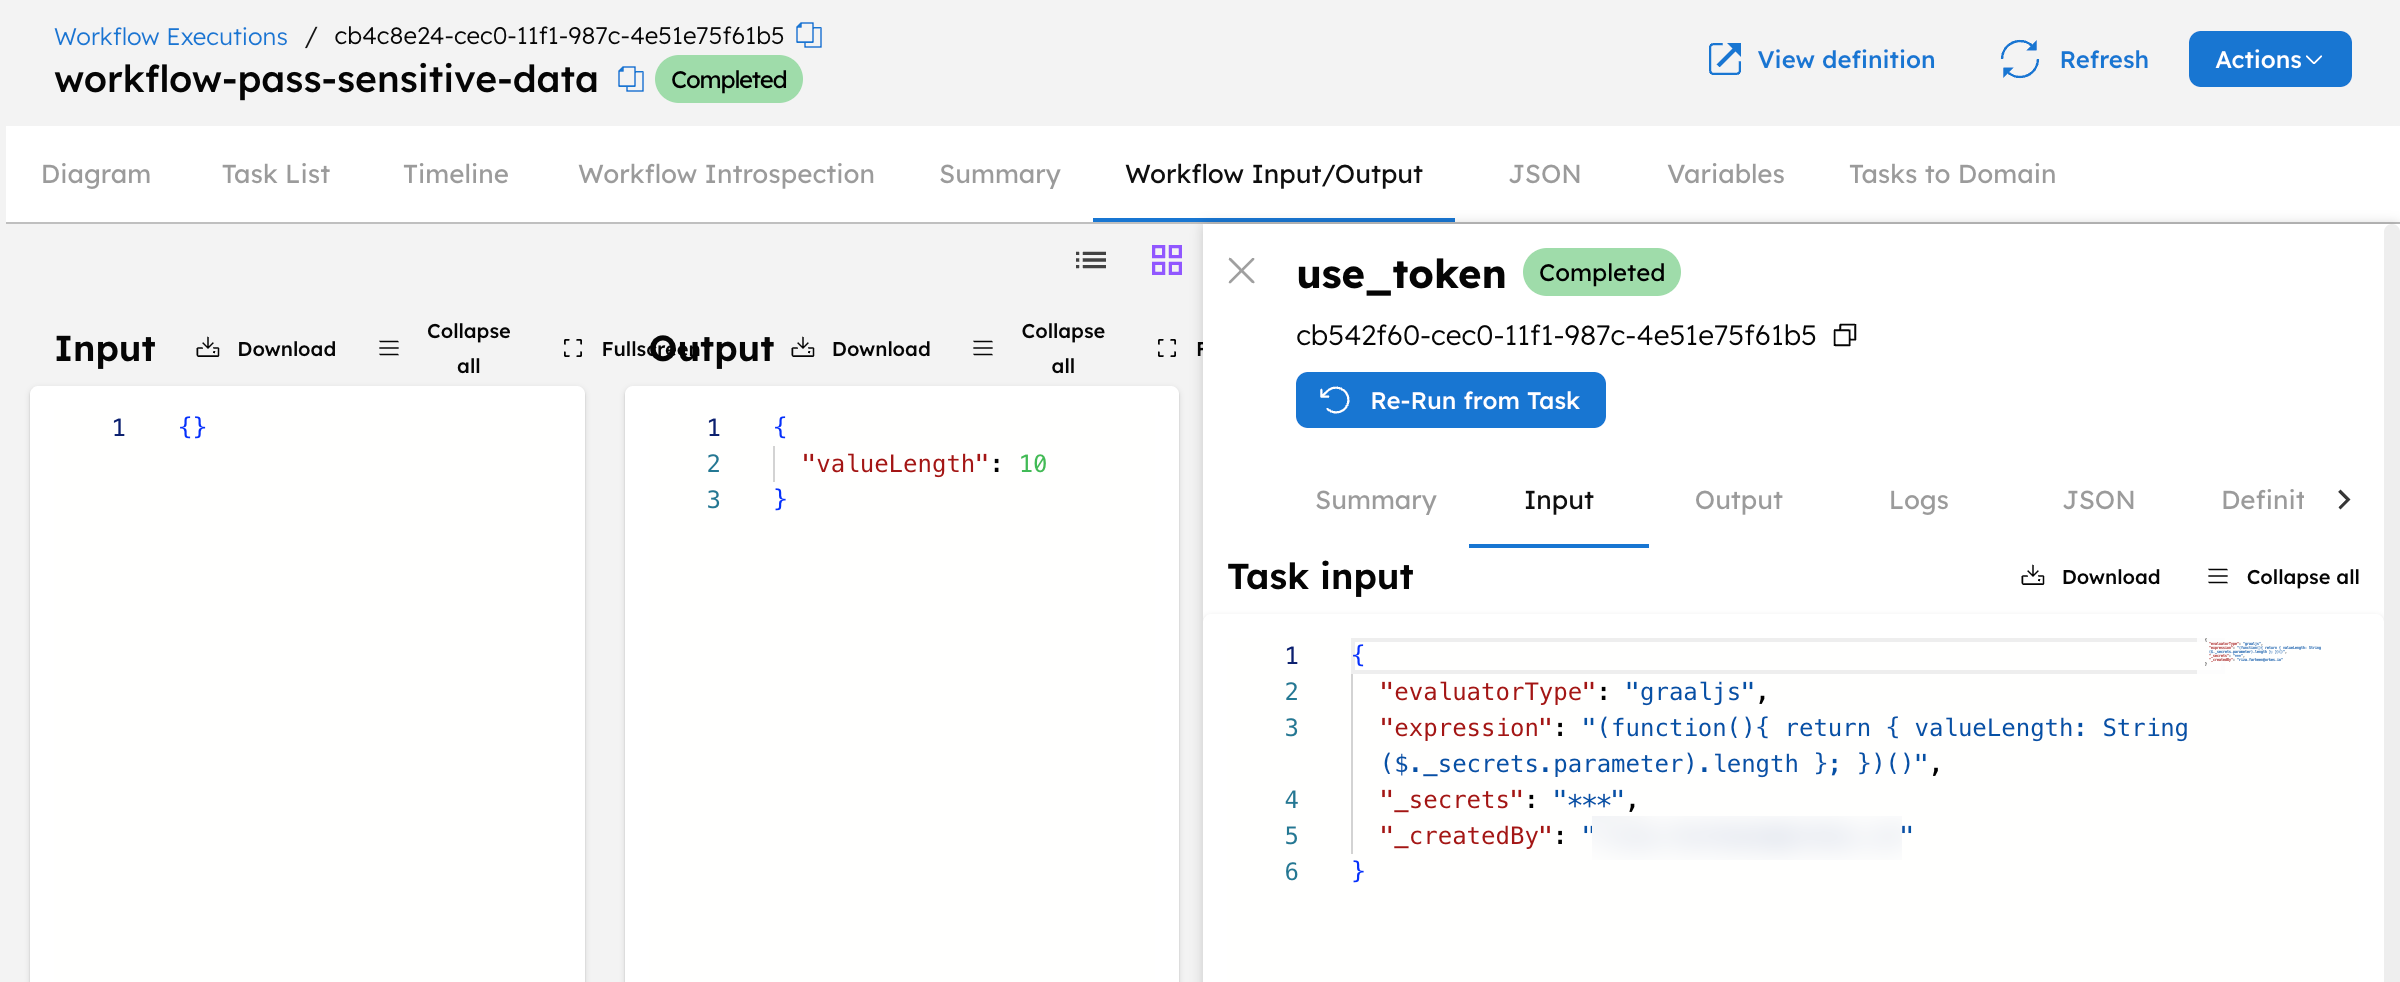
Task: Collapse all in Task input
Action: click(2283, 577)
